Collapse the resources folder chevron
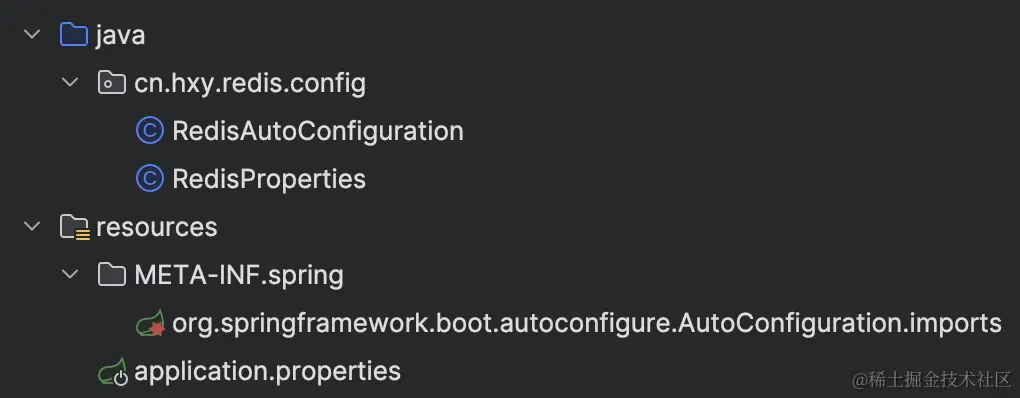 coord(31,227)
